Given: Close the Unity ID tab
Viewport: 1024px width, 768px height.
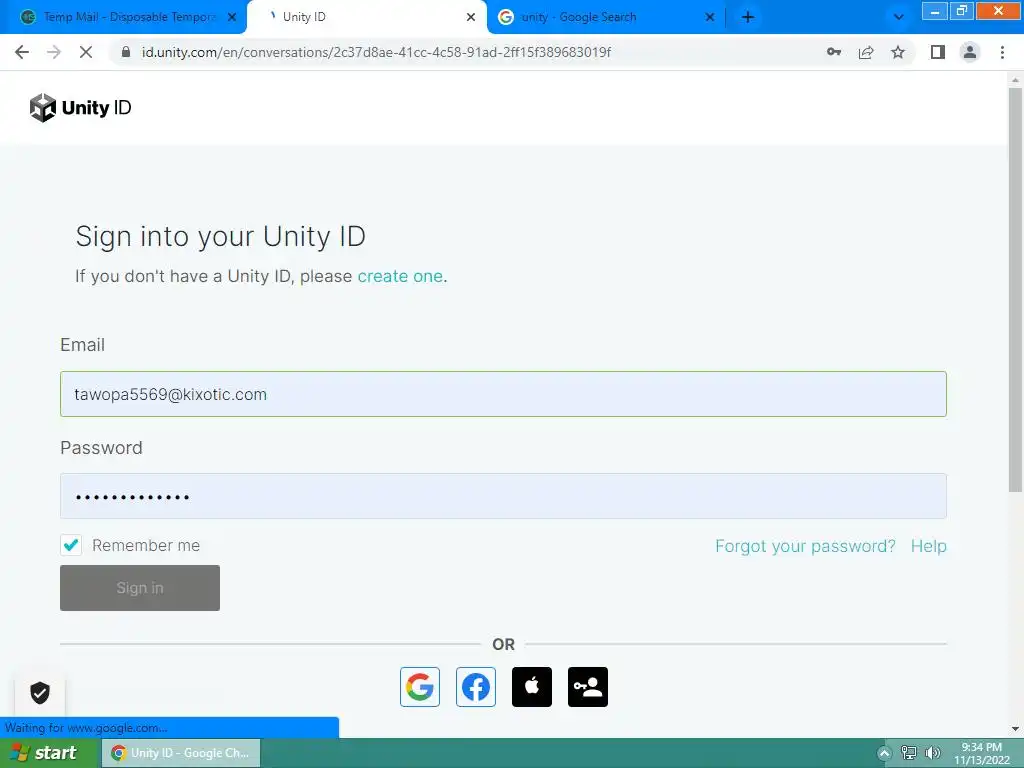Looking at the screenshot, I should pyautogui.click(x=471, y=17).
